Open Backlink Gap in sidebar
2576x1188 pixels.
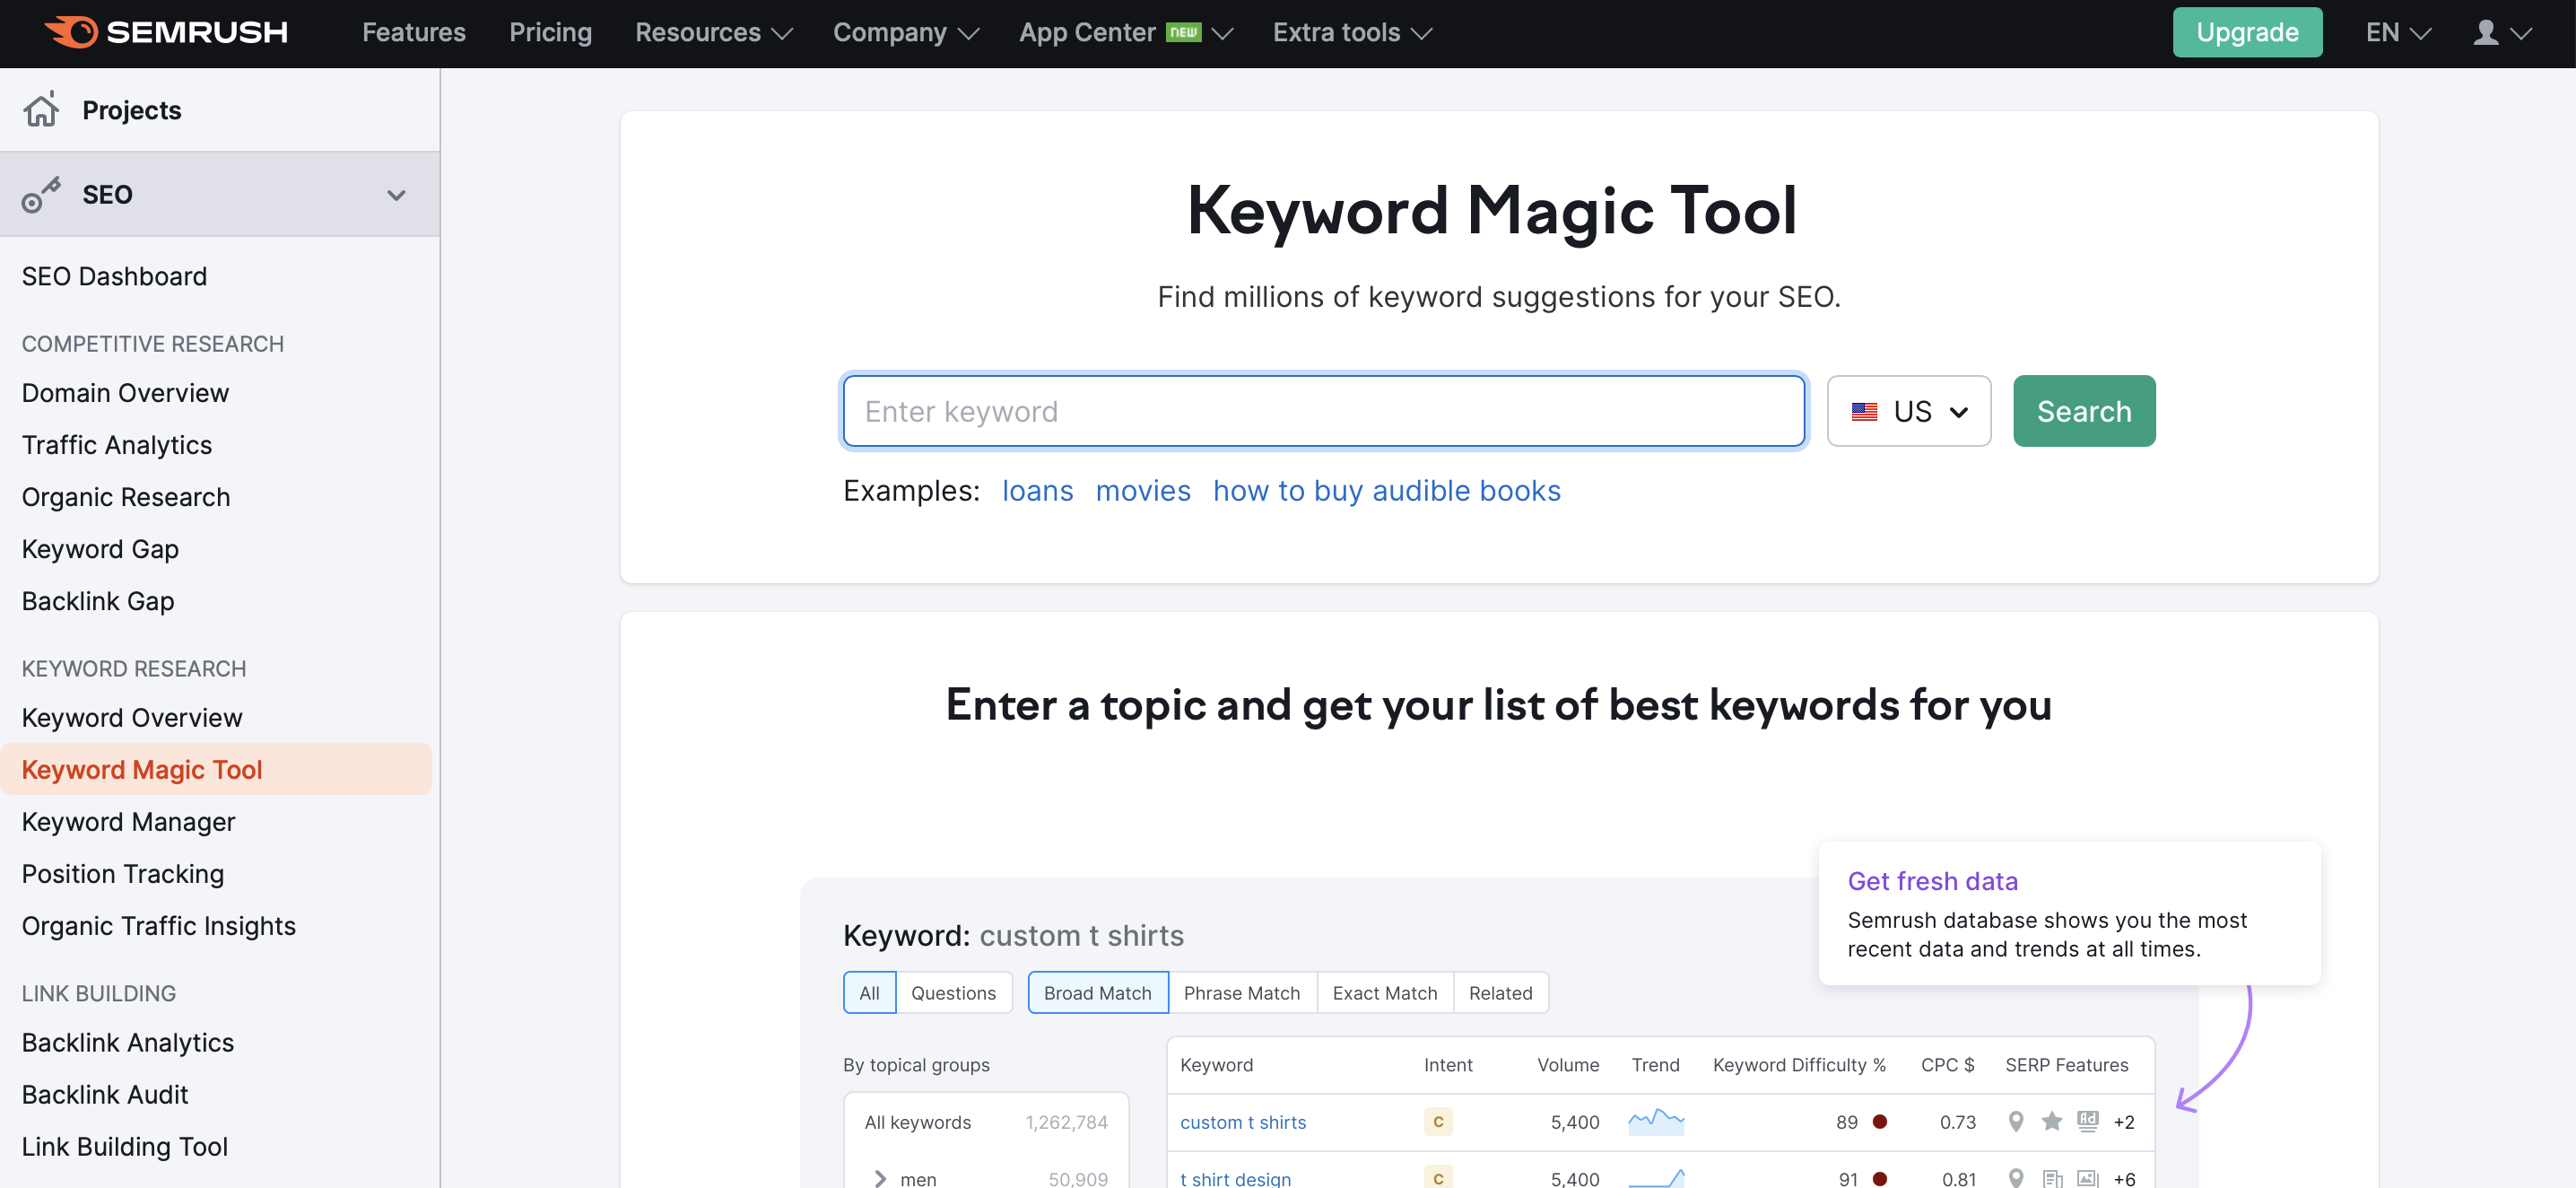point(98,601)
